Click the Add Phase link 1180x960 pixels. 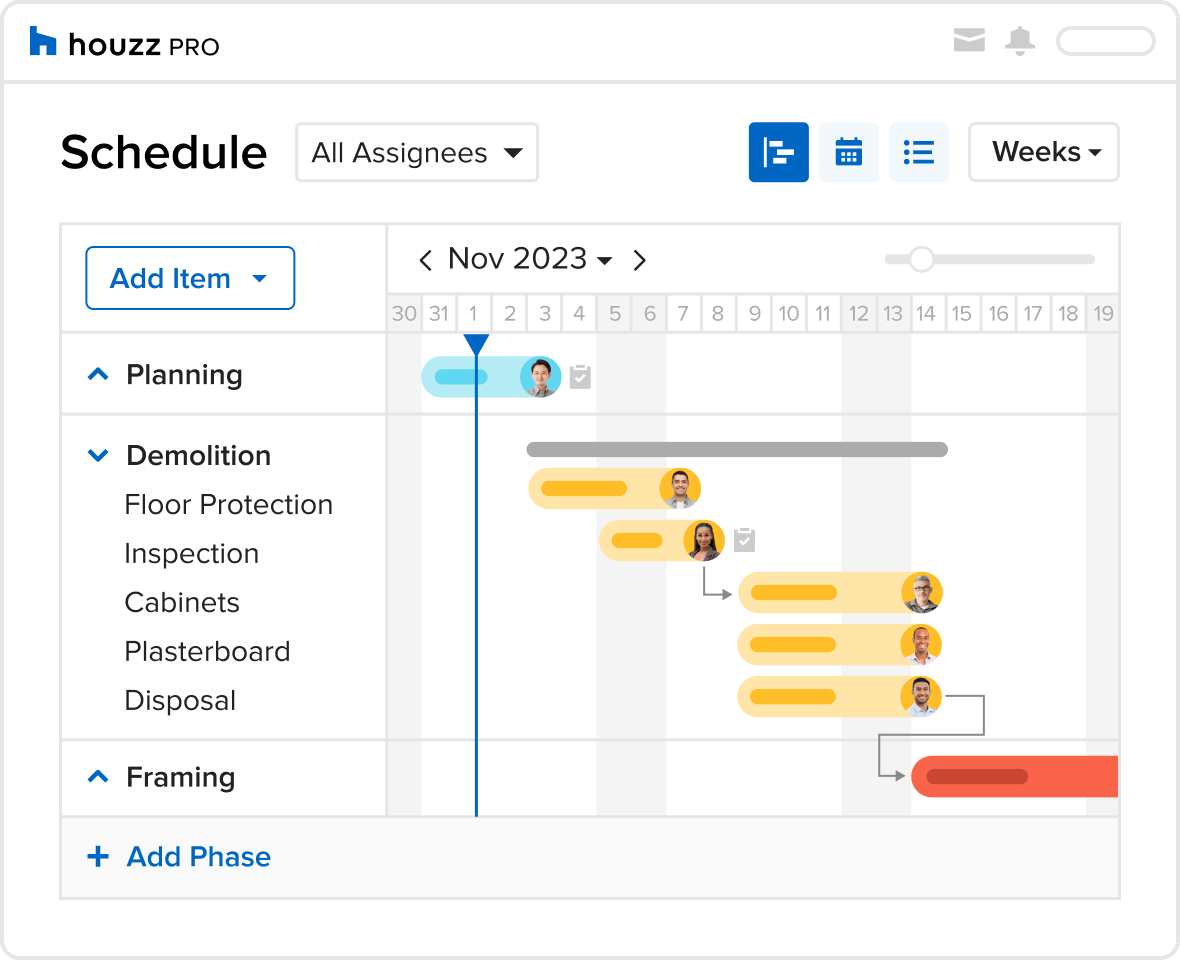[x=179, y=856]
